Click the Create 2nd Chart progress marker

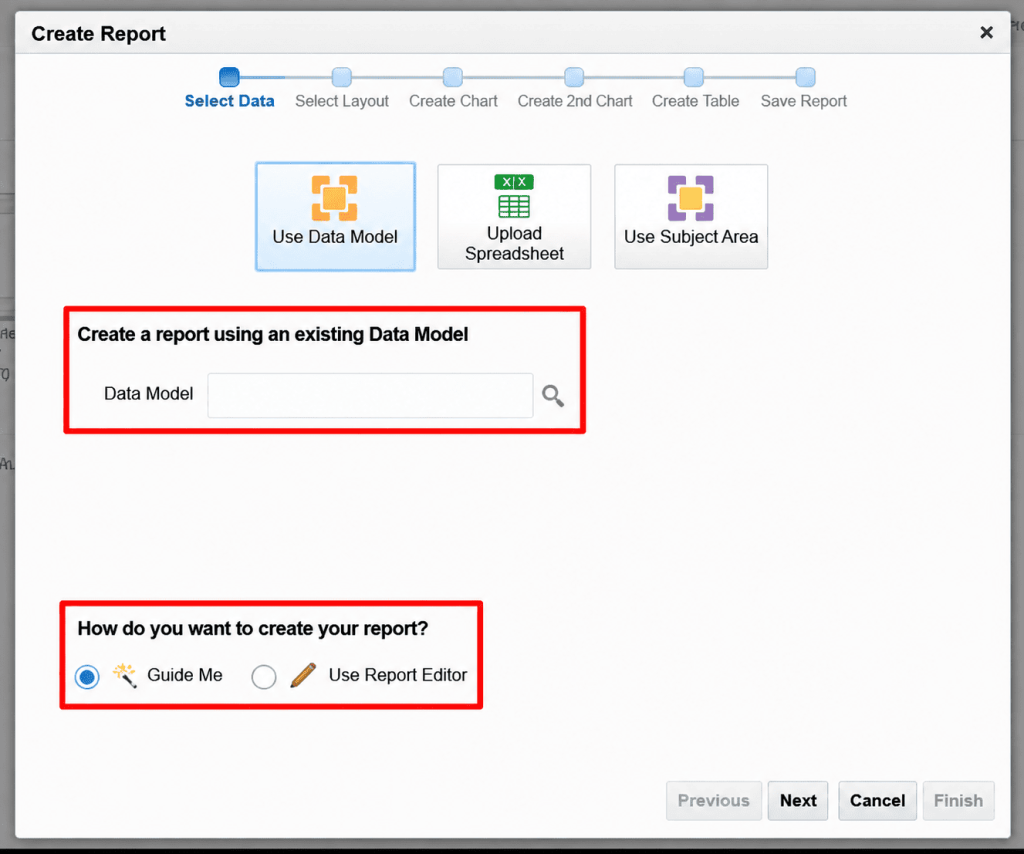(574, 77)
